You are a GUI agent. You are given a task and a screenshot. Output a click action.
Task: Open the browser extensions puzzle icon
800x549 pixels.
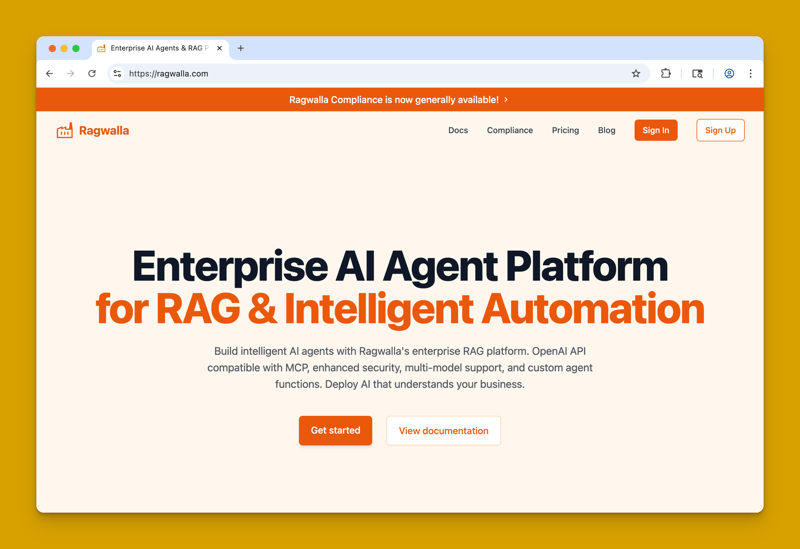point(665,73)
